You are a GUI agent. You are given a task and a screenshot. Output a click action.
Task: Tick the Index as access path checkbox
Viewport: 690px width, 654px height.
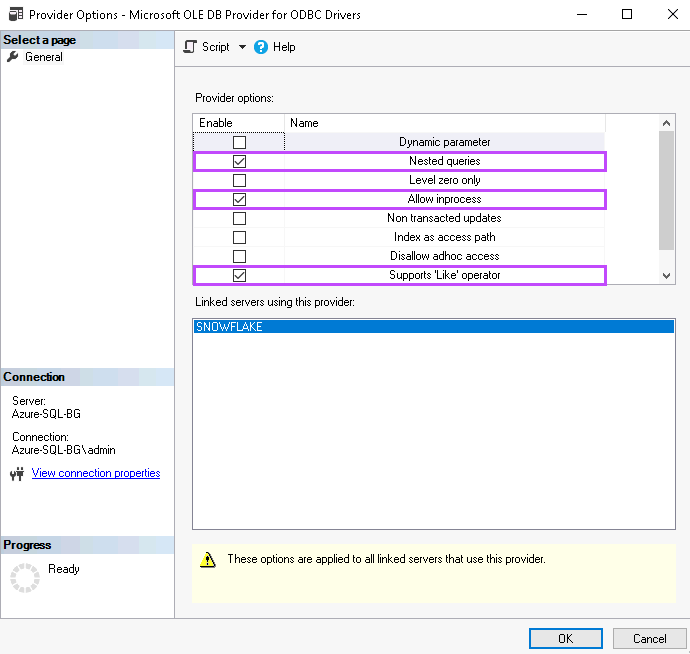point(239,237)
